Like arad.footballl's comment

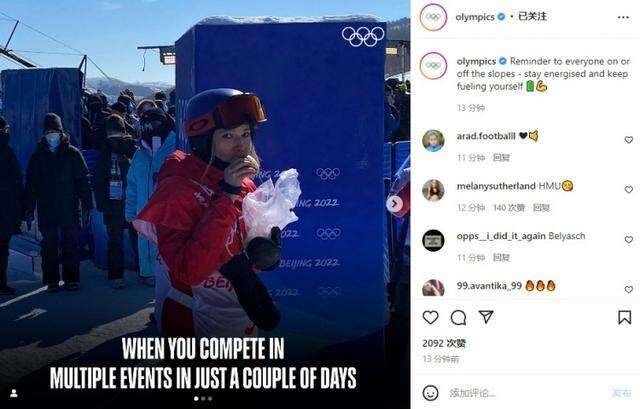coord(629,140)
